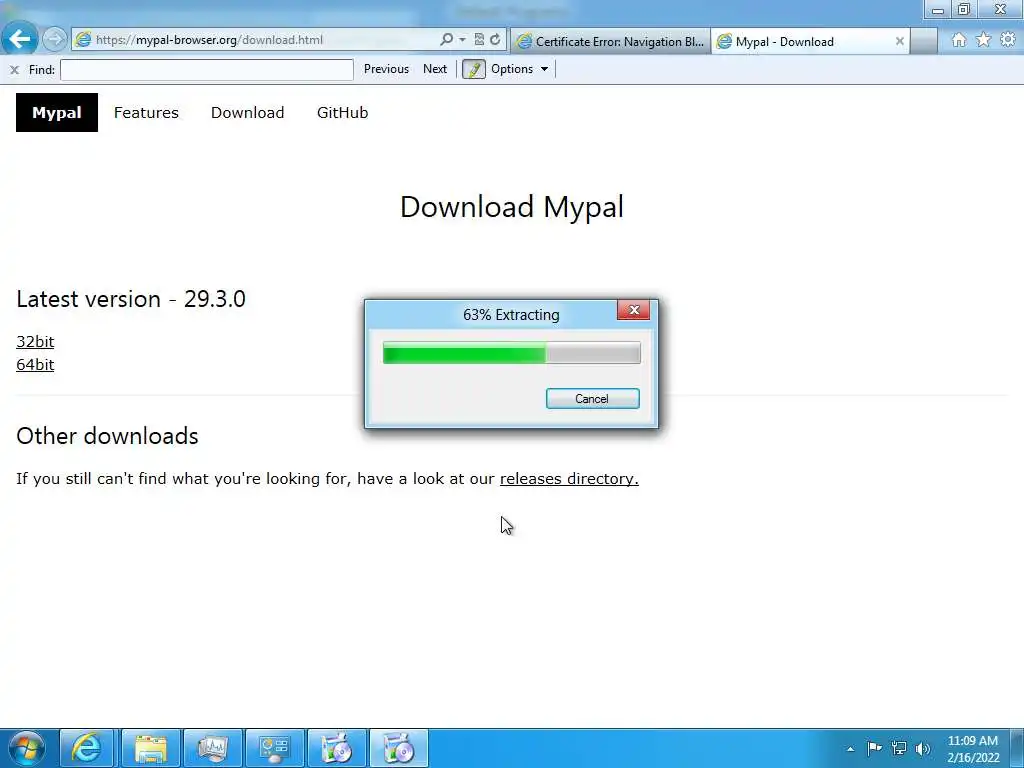Screen dimensions: 1024x768
Task: Close the Mypal - Download tab
Action: pyautogui.click(x=899, y=41)
